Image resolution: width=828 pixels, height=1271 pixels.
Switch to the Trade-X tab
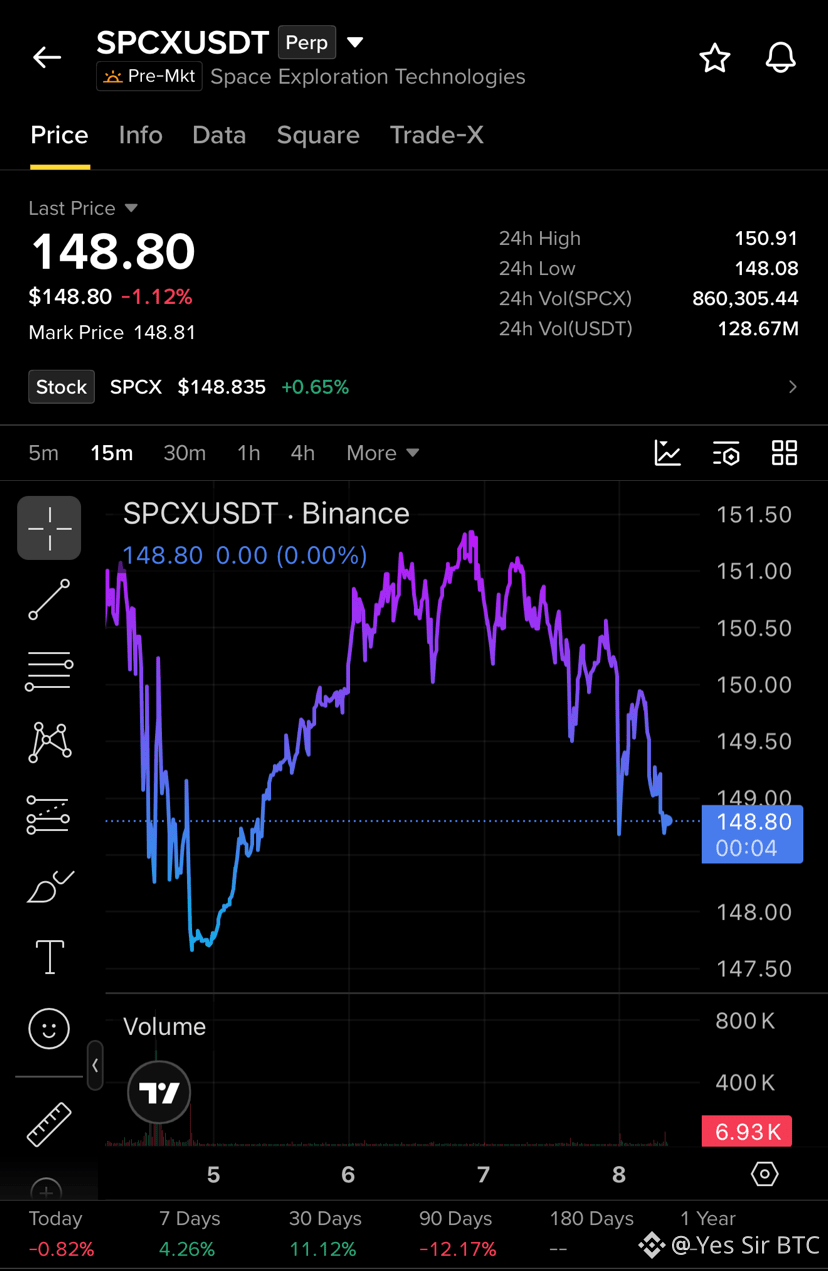coord(437,135)
